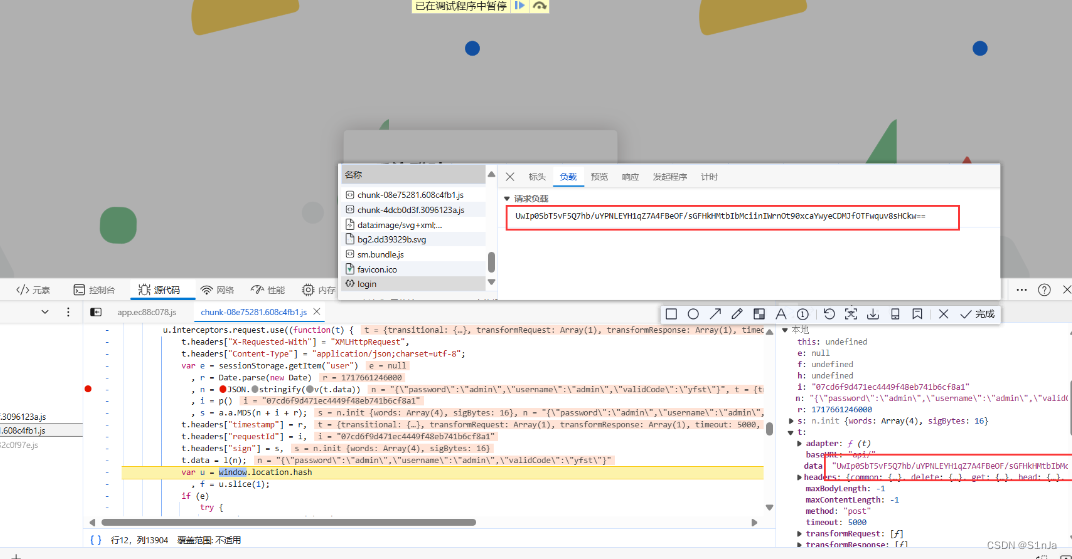Click code editor horizontal scrollbar thumb
Screen dimensions: 1072x559
[288, 523]
